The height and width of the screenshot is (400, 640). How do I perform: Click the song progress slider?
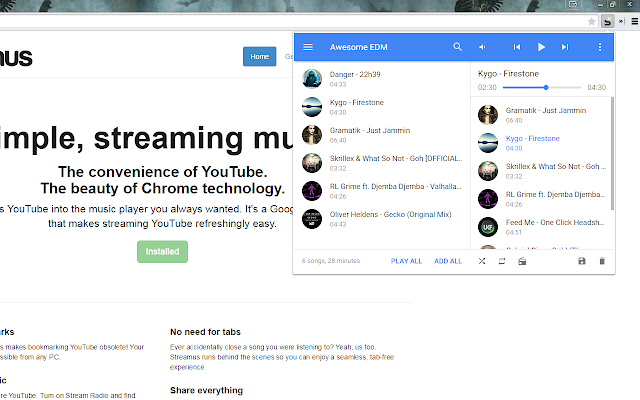tap(545, 88)
